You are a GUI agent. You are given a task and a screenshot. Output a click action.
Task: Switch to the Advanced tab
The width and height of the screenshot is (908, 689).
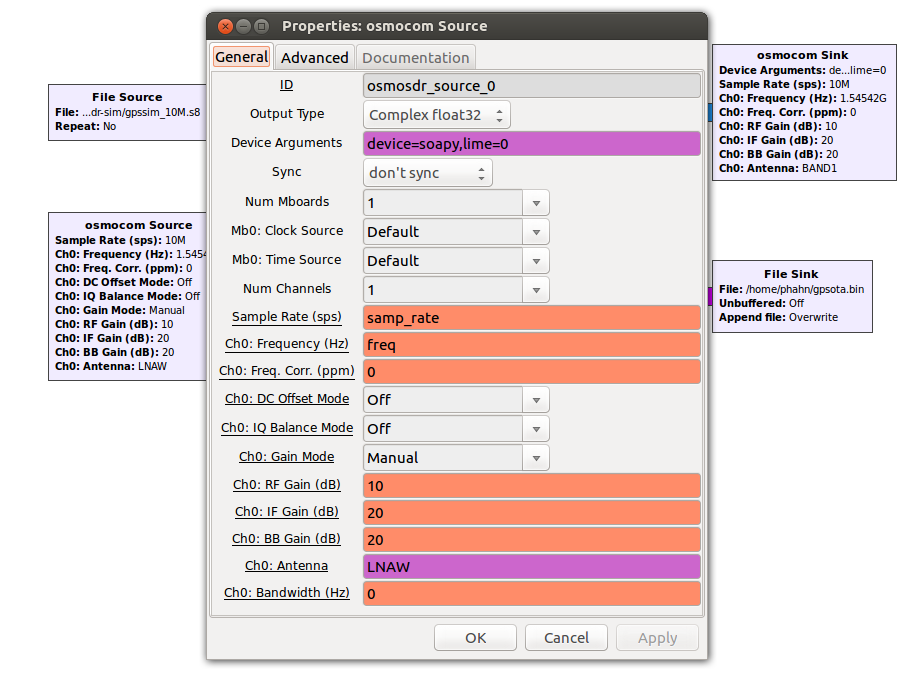pos(314,57)
